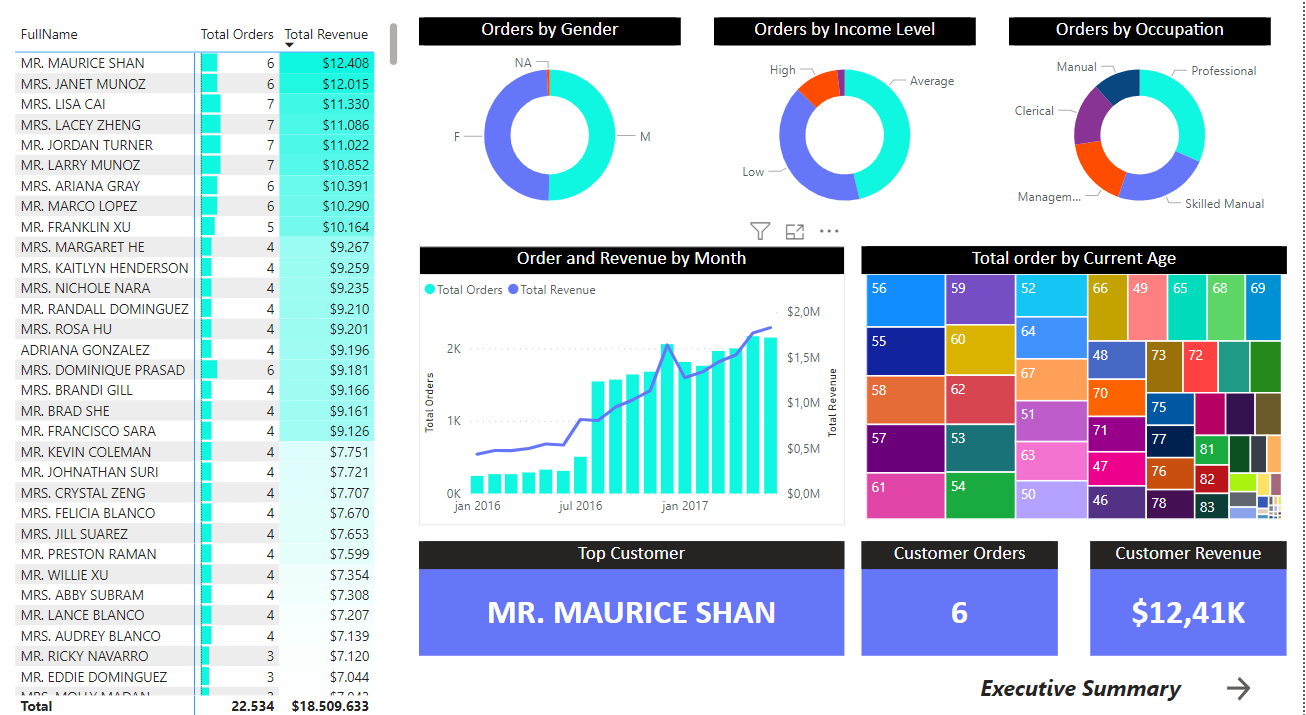
Task: Click the age 56 treemap tile
Action: [x=905, y=299]
